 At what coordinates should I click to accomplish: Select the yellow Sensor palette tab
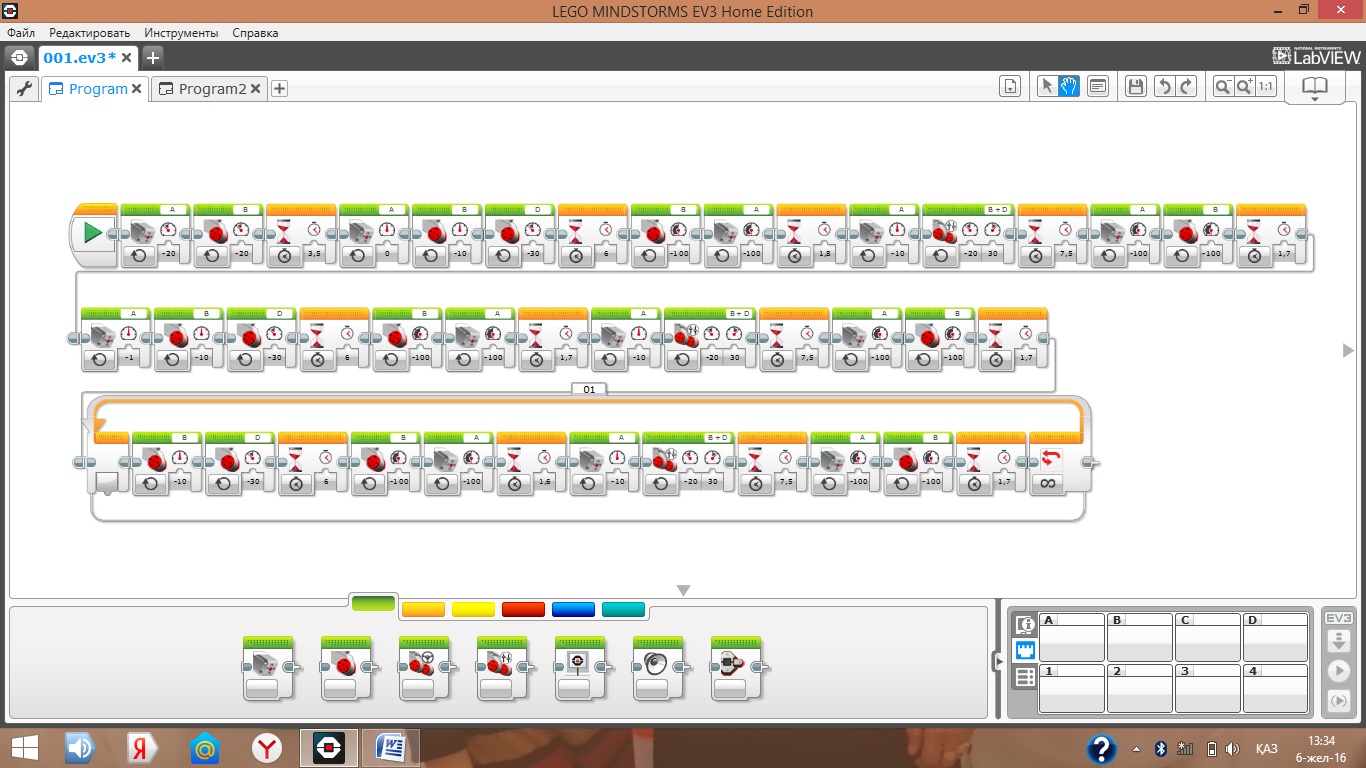[x=473, y=609]
